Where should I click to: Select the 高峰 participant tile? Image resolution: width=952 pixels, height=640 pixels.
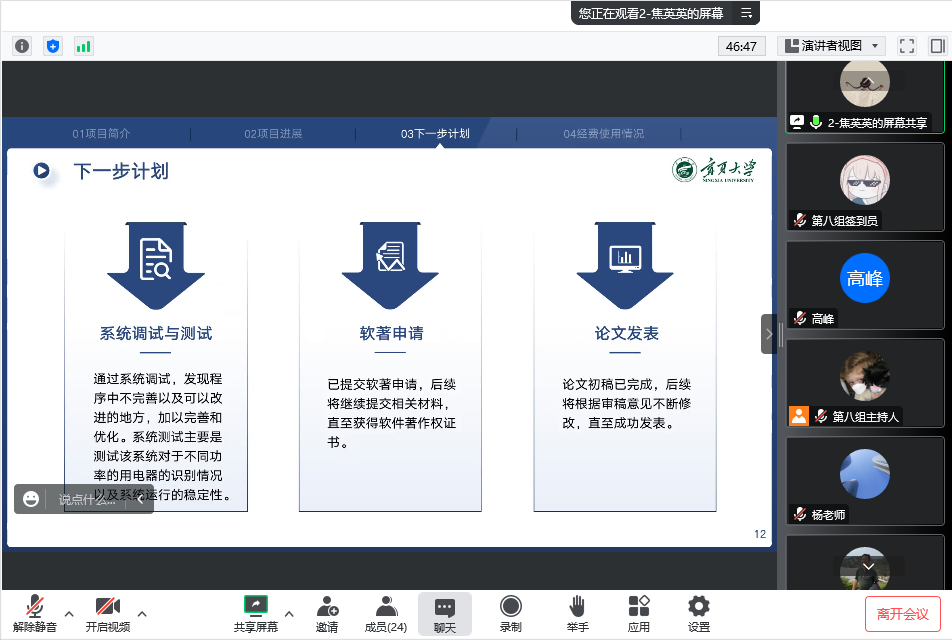tap(865, 285)
